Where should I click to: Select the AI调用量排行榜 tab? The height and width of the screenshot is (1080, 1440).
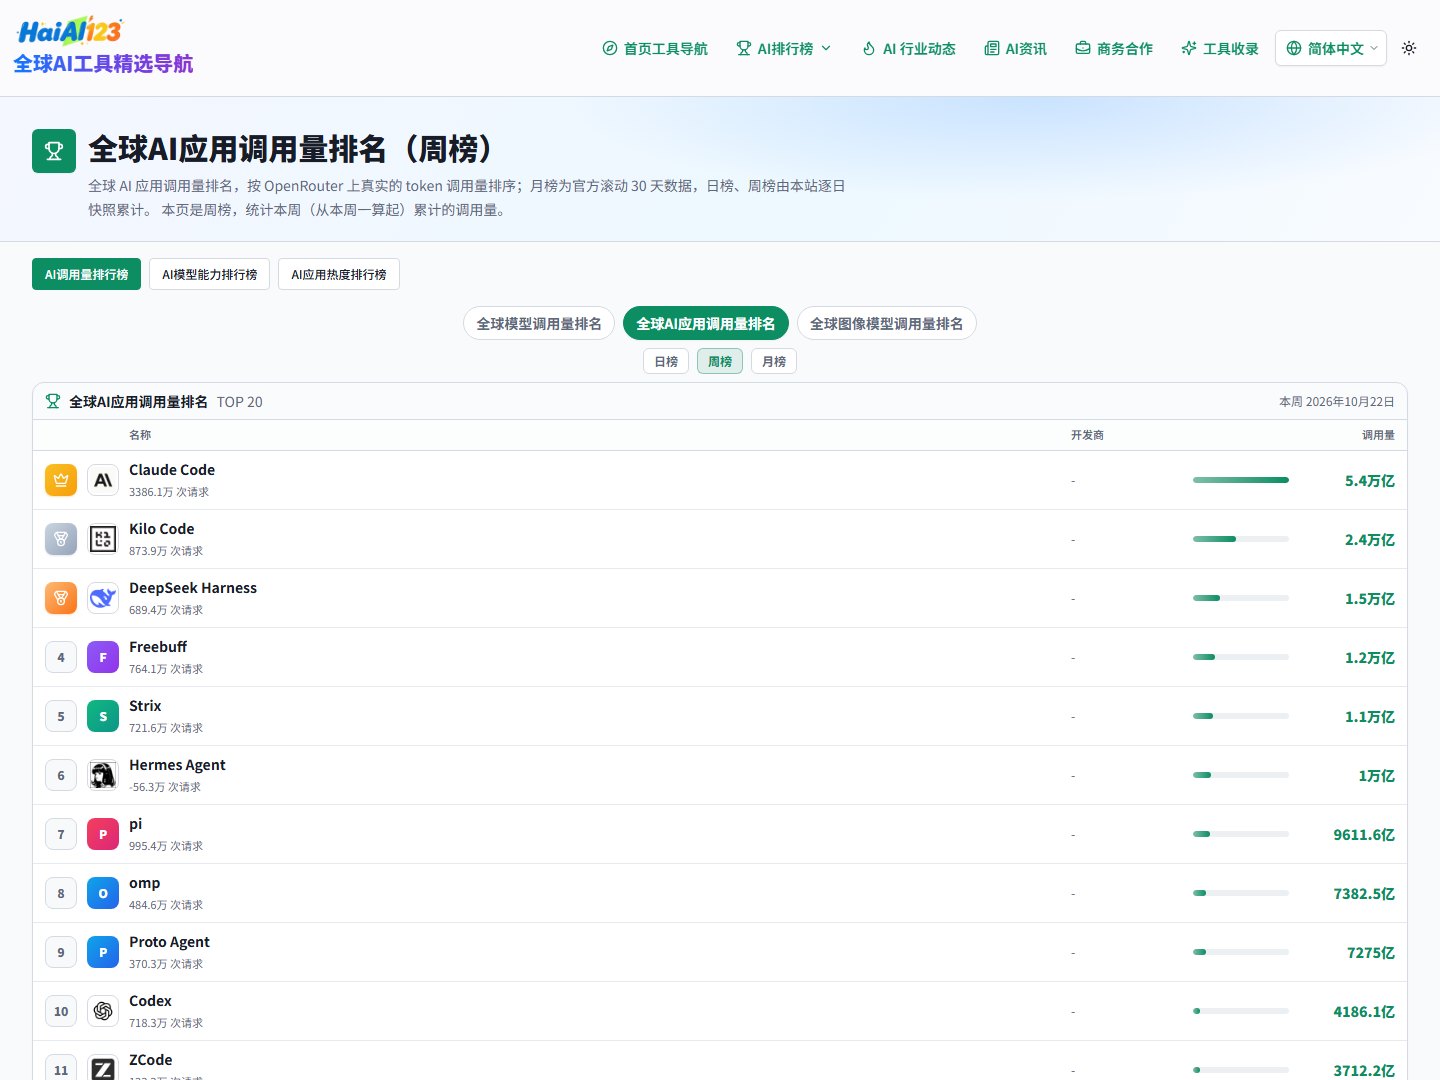[x=86, y=274]
